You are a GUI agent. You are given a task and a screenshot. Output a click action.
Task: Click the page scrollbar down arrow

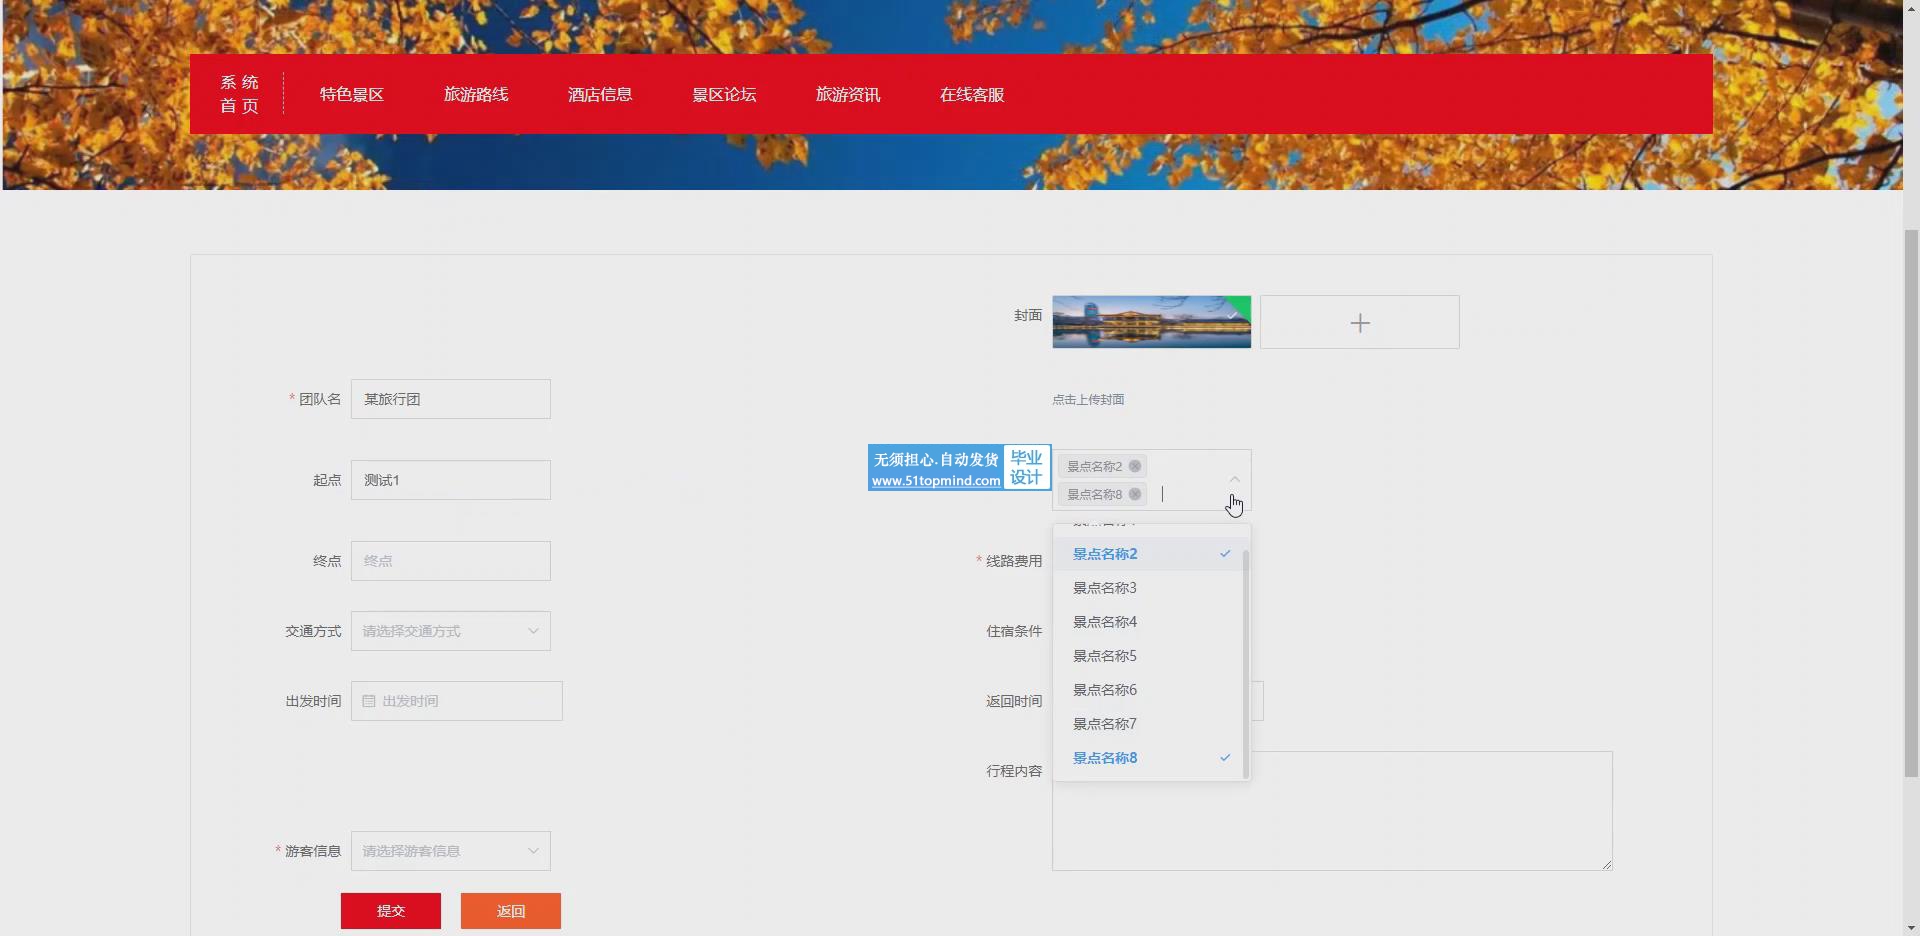1911,928
